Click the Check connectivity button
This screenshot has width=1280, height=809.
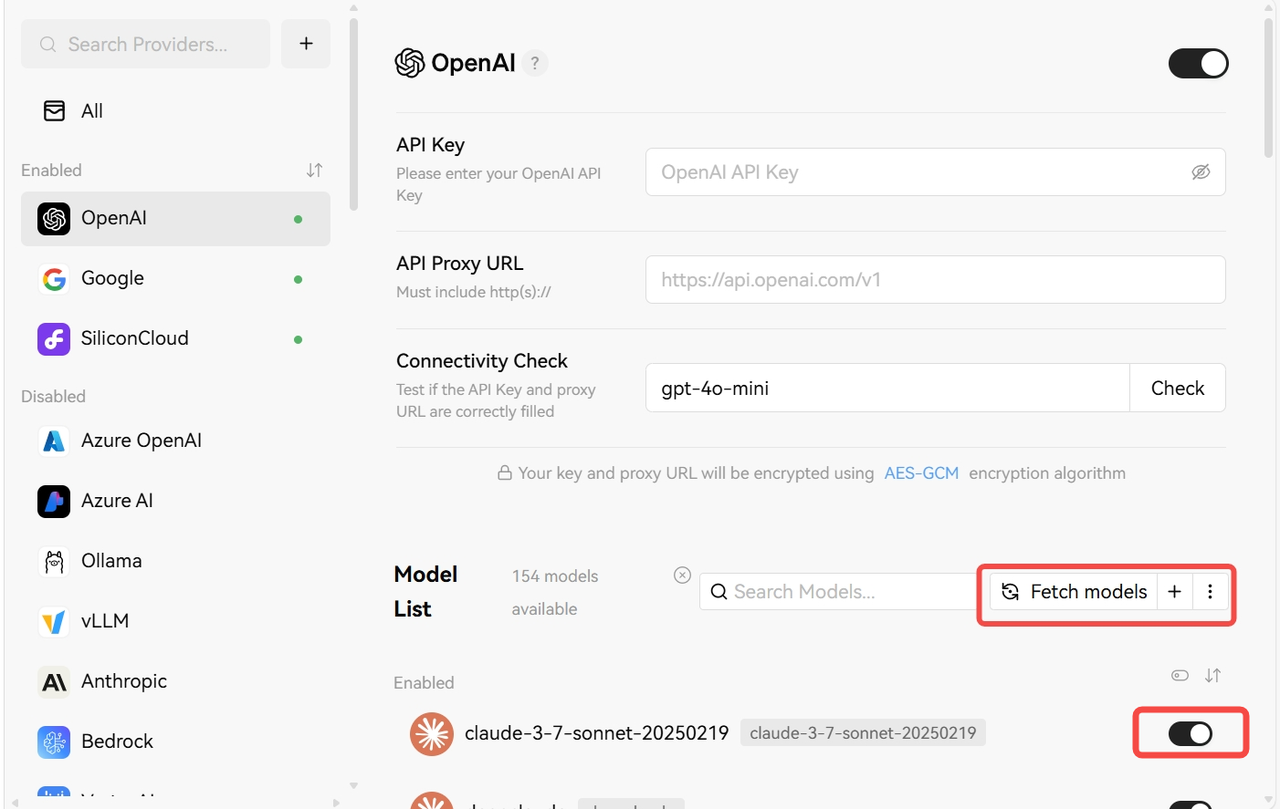pyautogui.click(x=1177, y=388)
